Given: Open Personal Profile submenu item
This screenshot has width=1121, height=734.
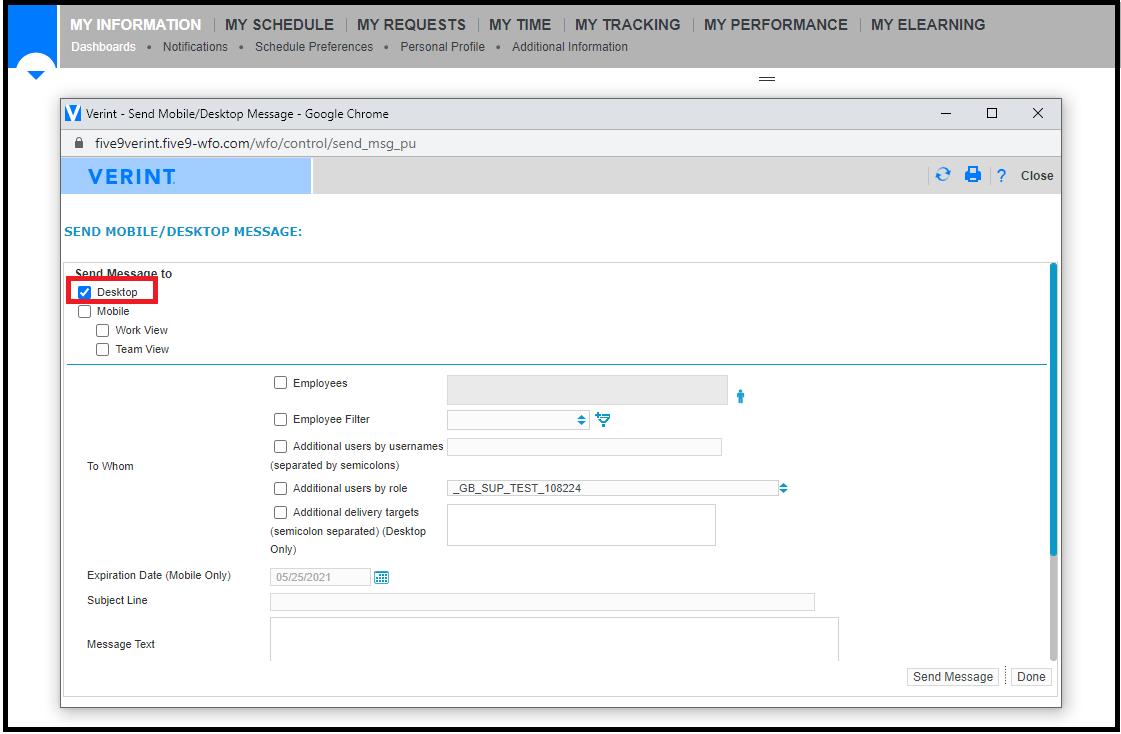Looking at the screenshot, I should (x=443, y=46).
